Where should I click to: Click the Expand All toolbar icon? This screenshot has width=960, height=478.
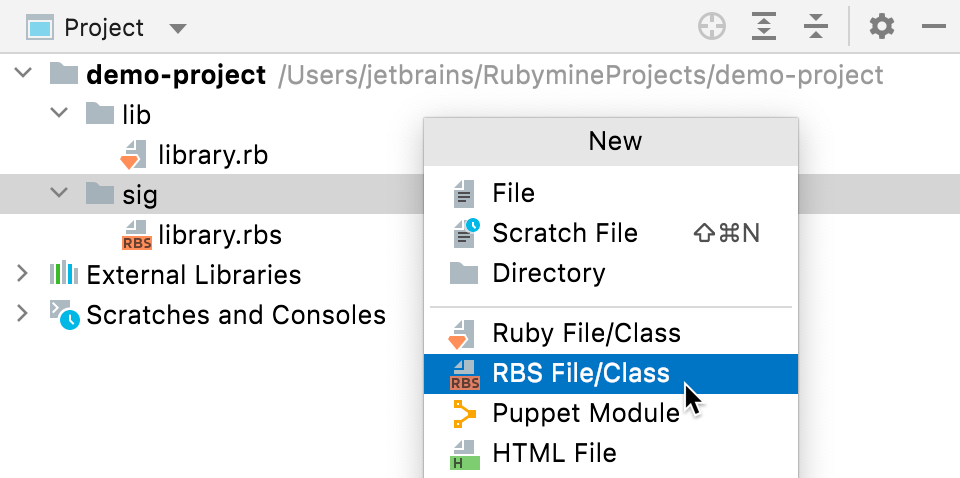[x=764, y=27]
